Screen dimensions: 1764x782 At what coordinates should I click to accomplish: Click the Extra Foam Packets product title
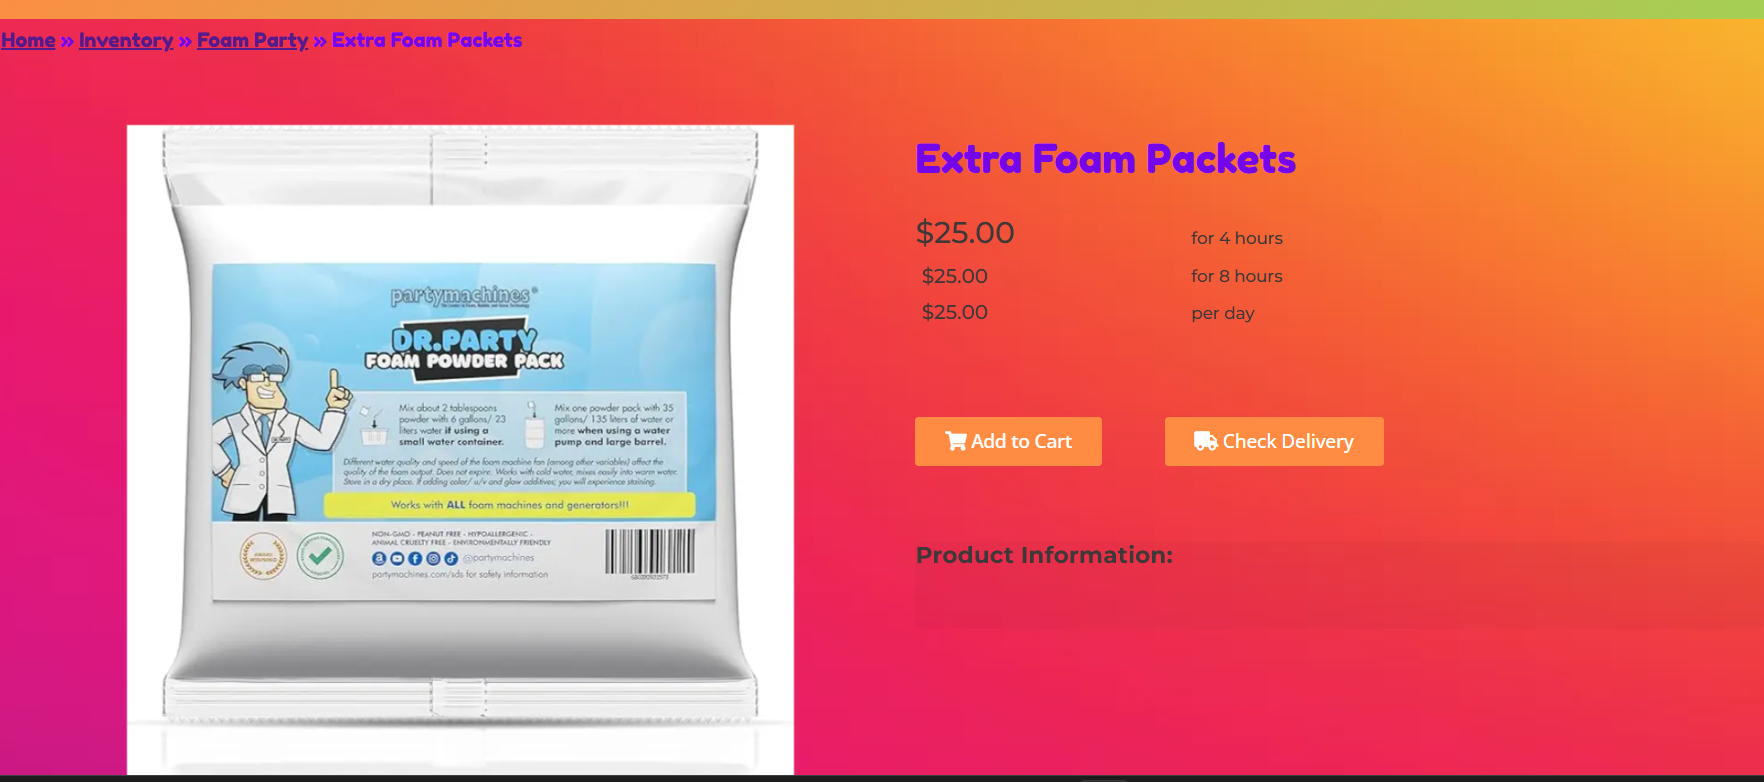pyautogui.click(x=1105, y=159)
